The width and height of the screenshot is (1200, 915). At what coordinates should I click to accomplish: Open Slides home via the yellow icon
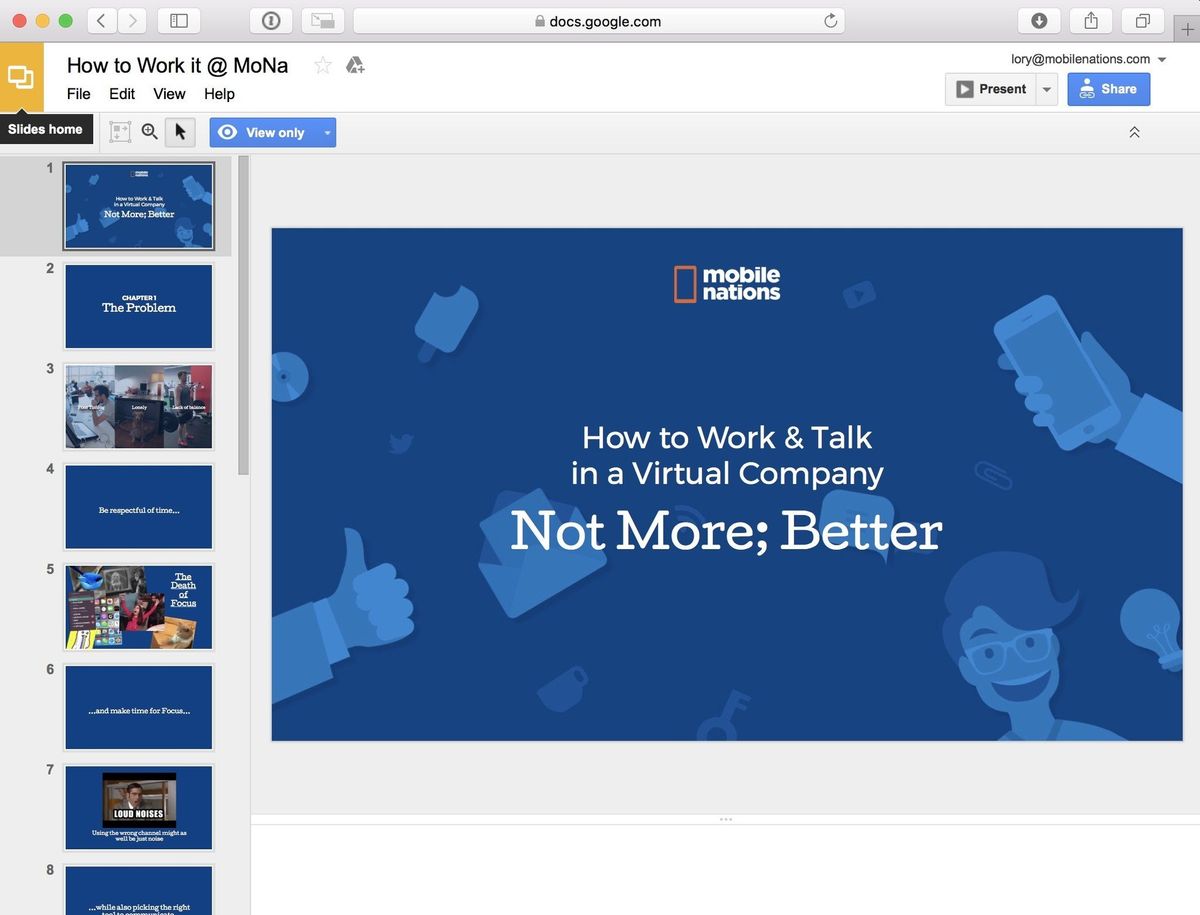coord(21,77)
